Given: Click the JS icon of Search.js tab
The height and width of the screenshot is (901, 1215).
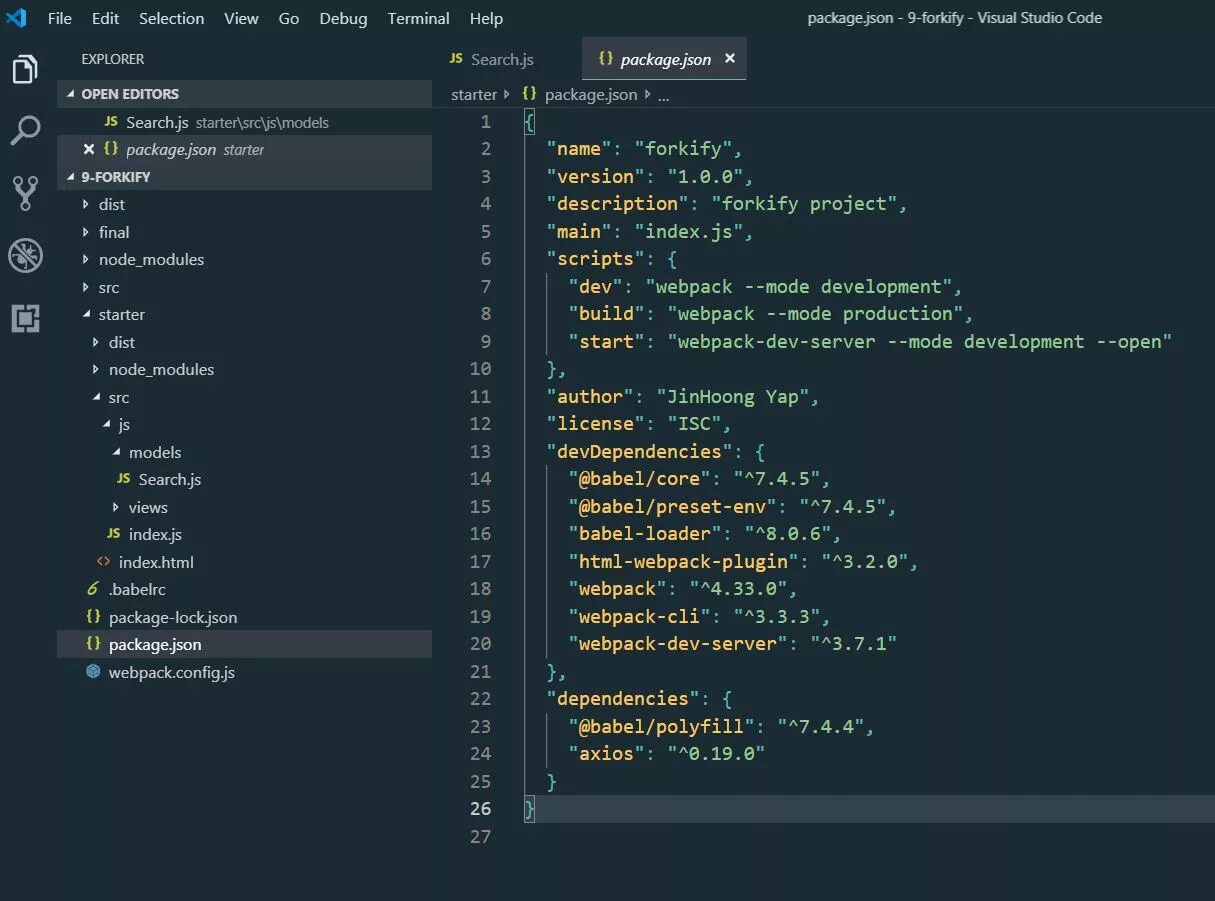Looking at the screenshot, I should click(456, 59).
